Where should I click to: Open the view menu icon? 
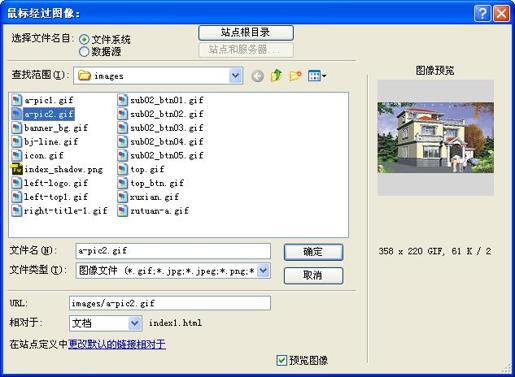tap(317, 76)
